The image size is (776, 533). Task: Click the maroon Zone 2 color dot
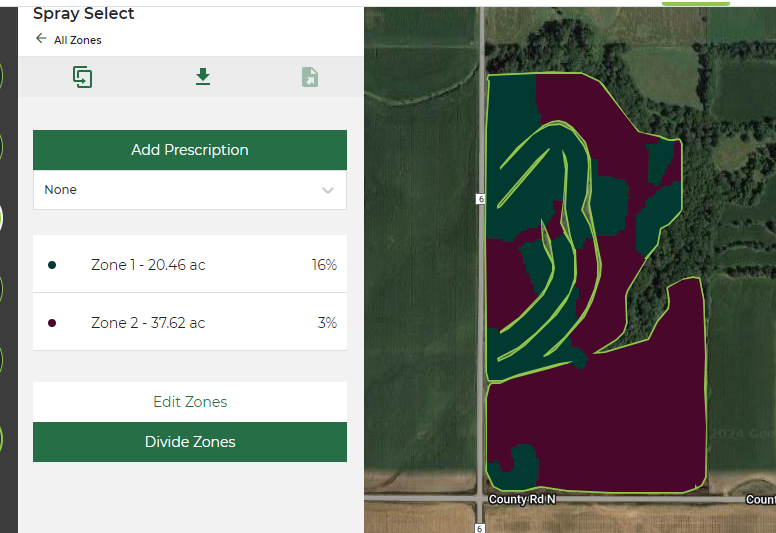click(52, 323)
